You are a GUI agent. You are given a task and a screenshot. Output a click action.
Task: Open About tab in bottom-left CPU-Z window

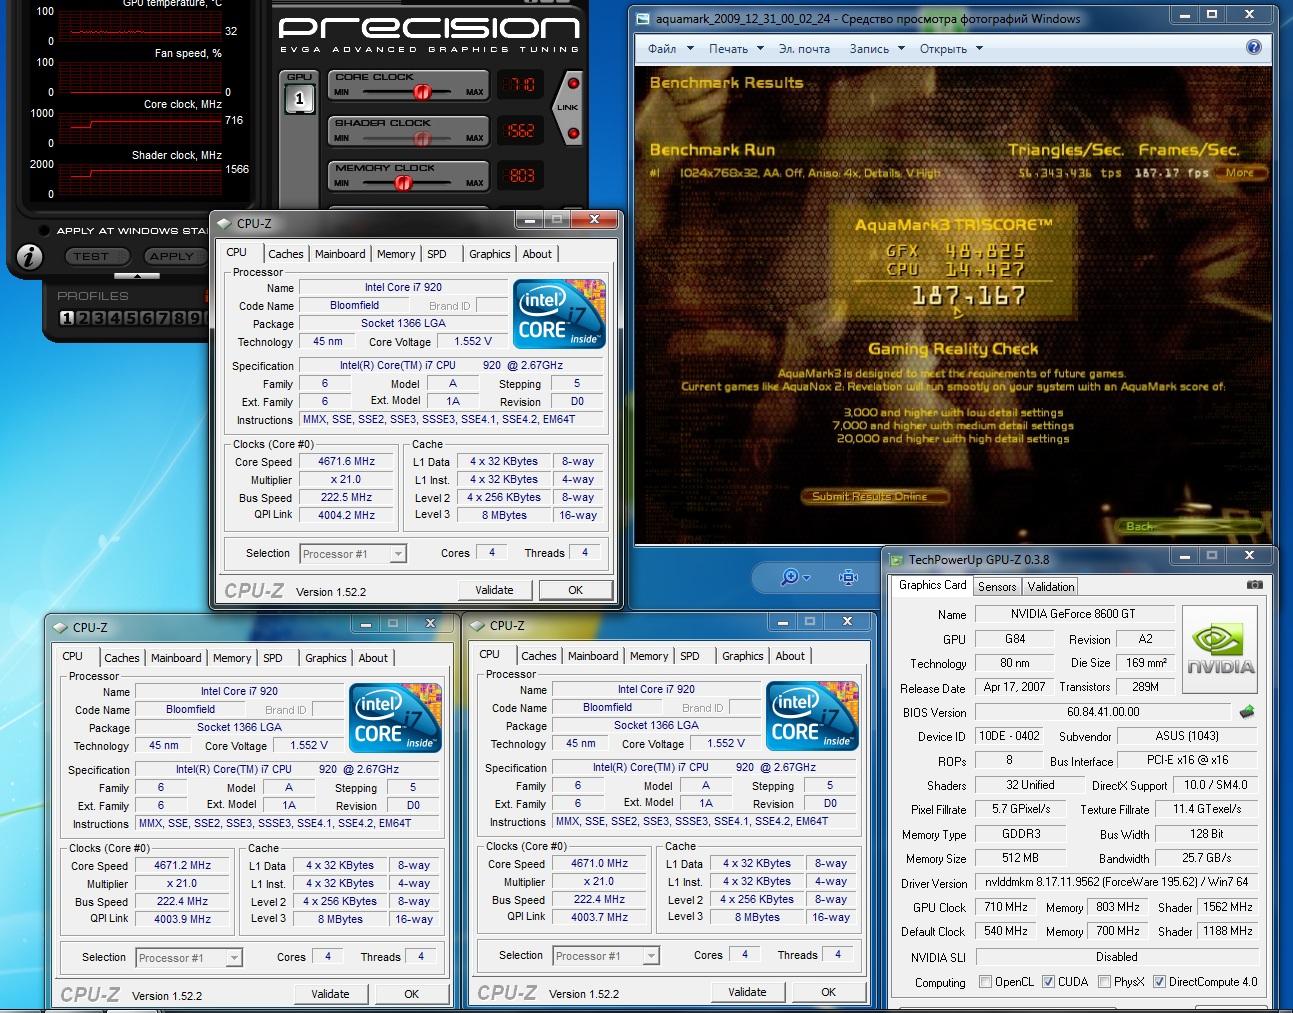[373, 658]
